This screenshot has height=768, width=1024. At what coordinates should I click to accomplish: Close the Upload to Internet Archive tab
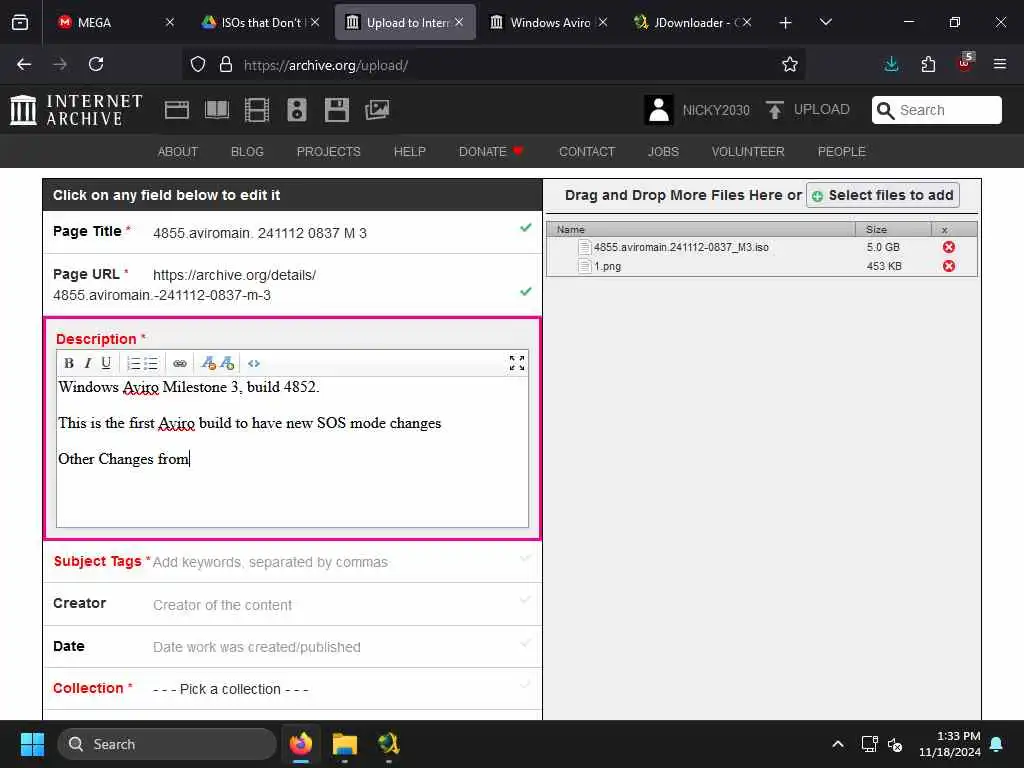pos(459,22)
